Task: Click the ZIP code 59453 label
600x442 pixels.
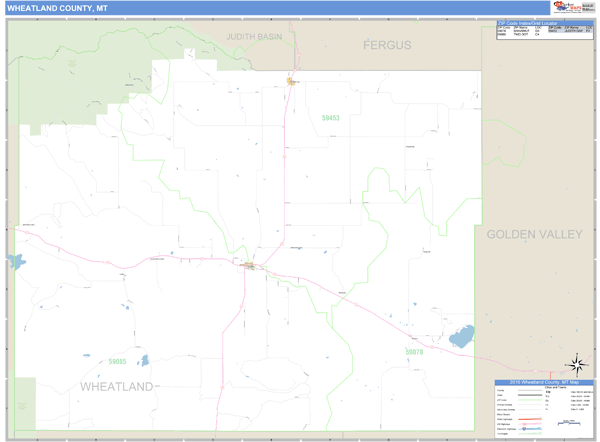Action: tap(330, 118)
